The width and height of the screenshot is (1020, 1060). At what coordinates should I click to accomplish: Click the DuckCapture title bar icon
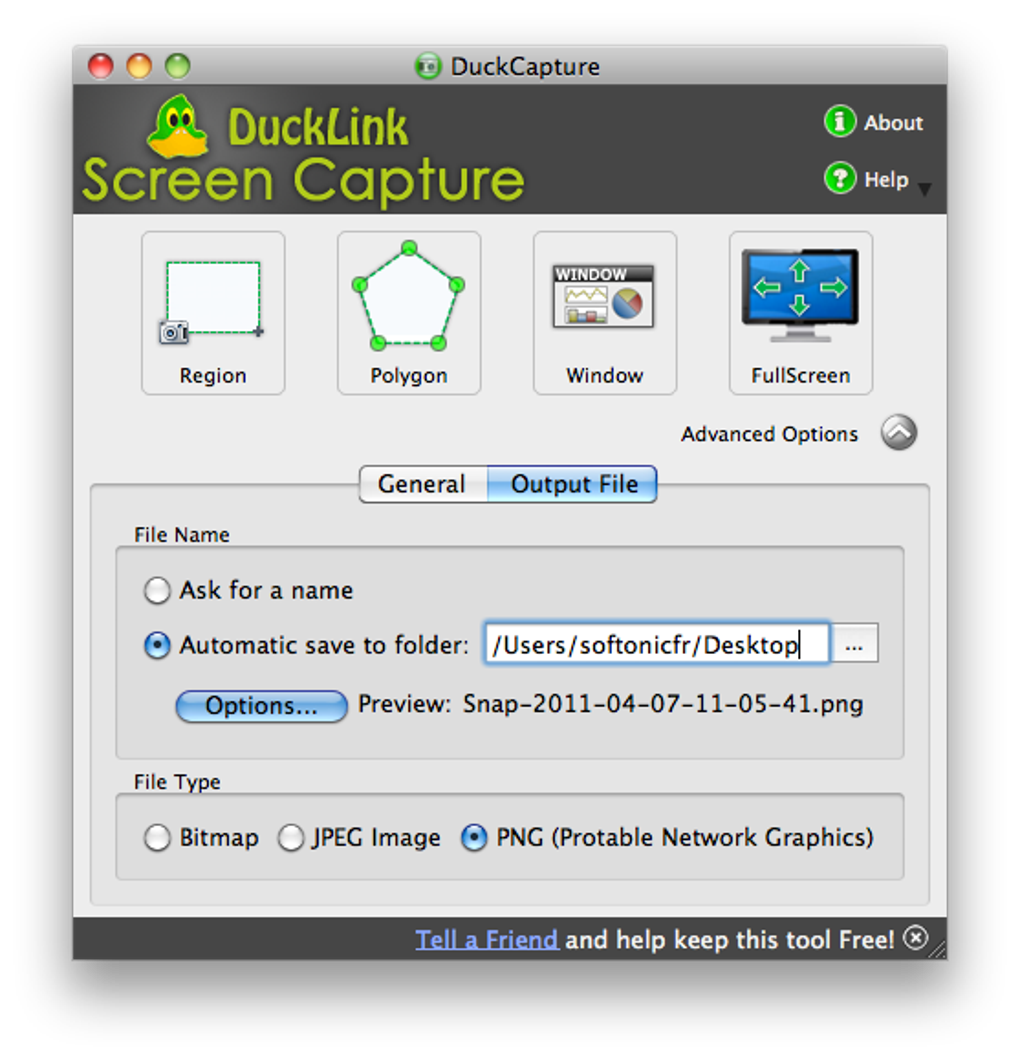(427, 66)
